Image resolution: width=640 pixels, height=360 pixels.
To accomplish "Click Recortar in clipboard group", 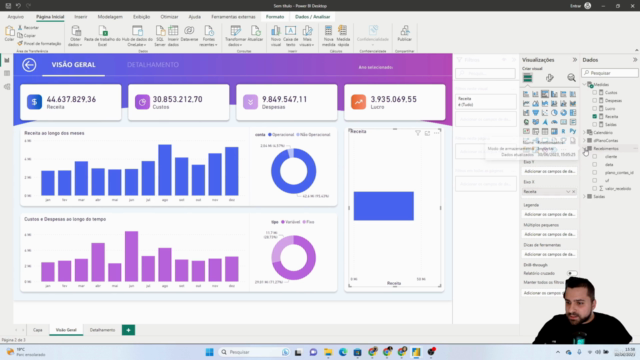I will (28, 28).
